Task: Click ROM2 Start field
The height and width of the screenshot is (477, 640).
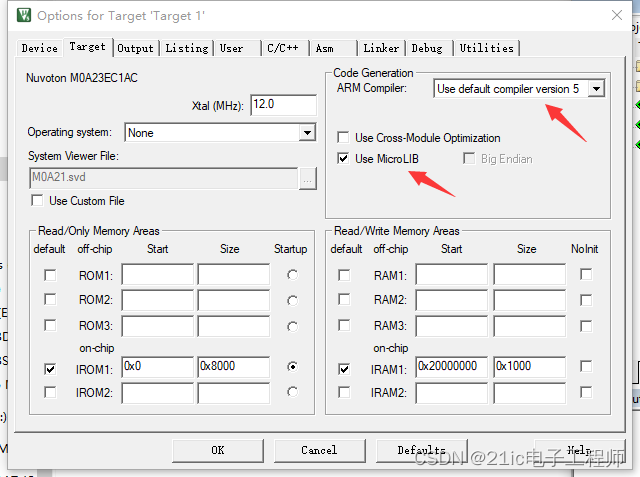Action: (158, 300)
